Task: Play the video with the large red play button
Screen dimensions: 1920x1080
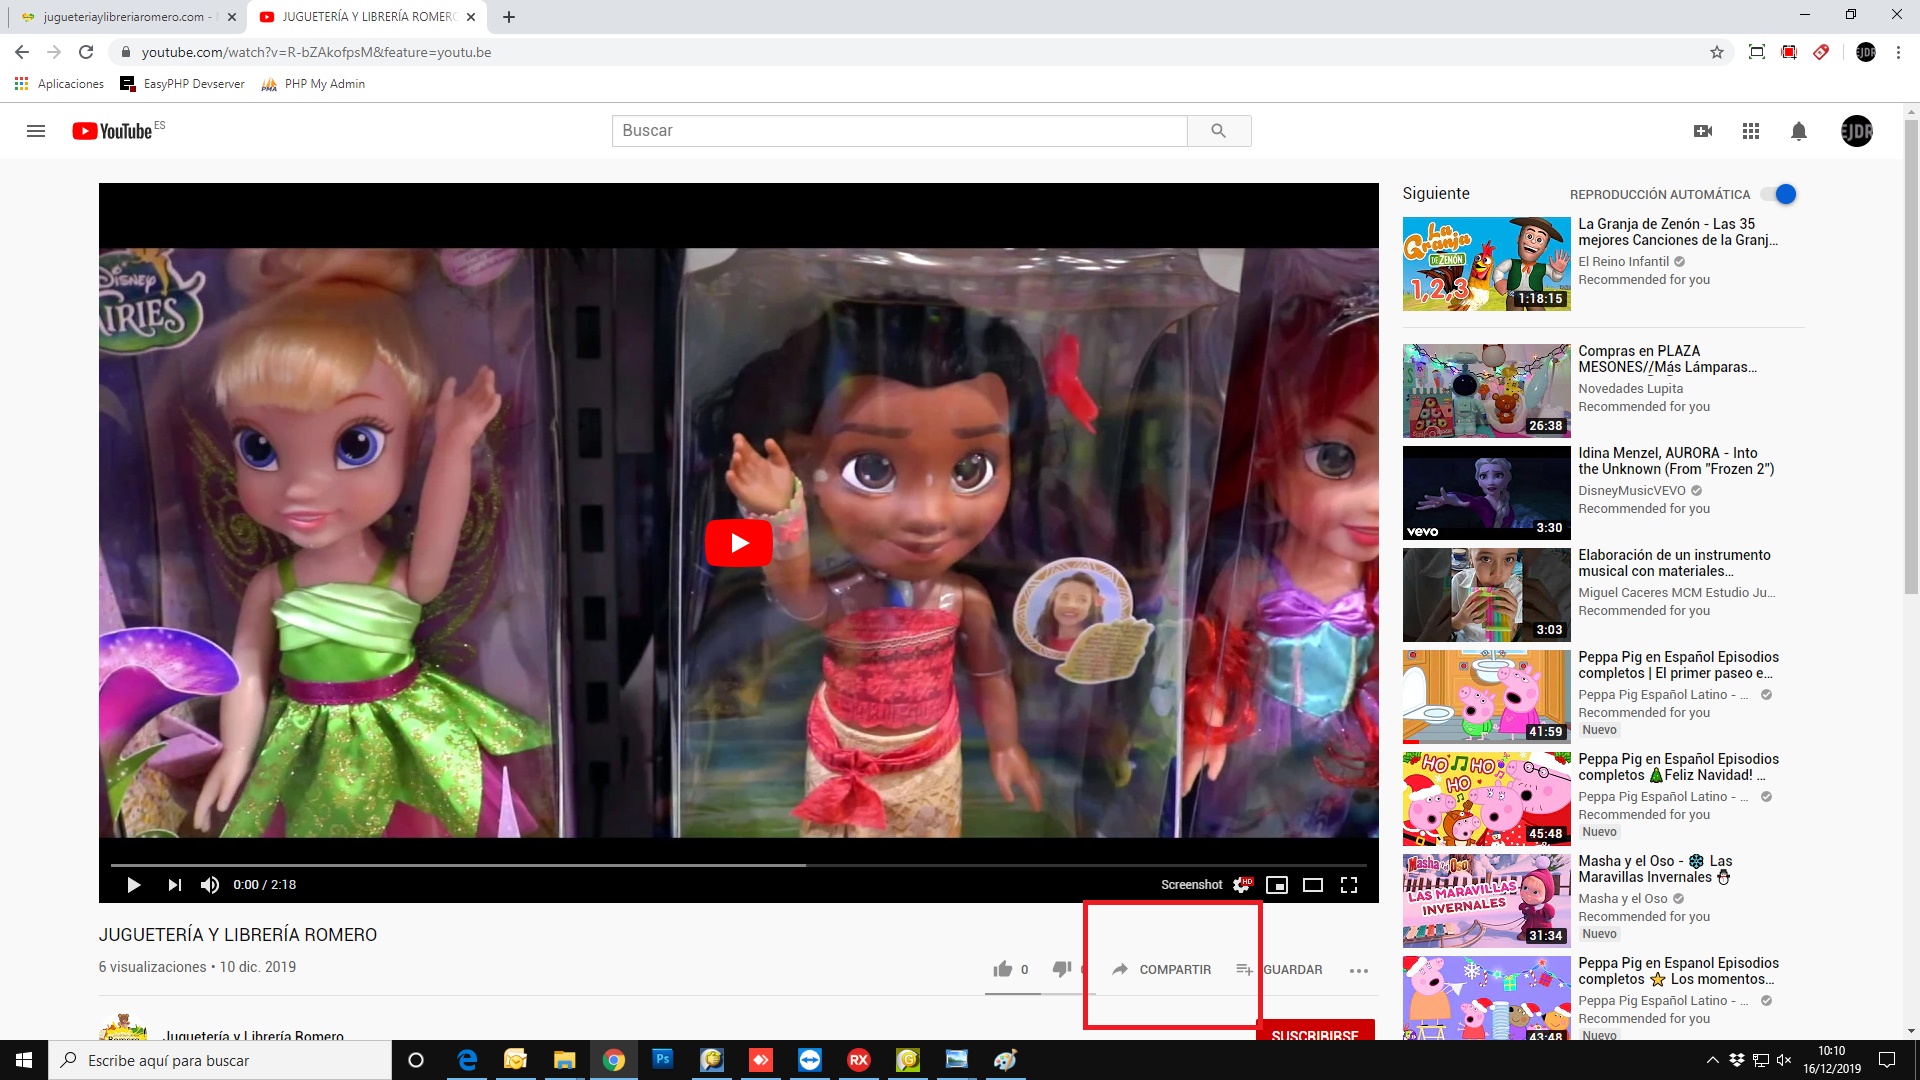Action: tap(739, 543)
